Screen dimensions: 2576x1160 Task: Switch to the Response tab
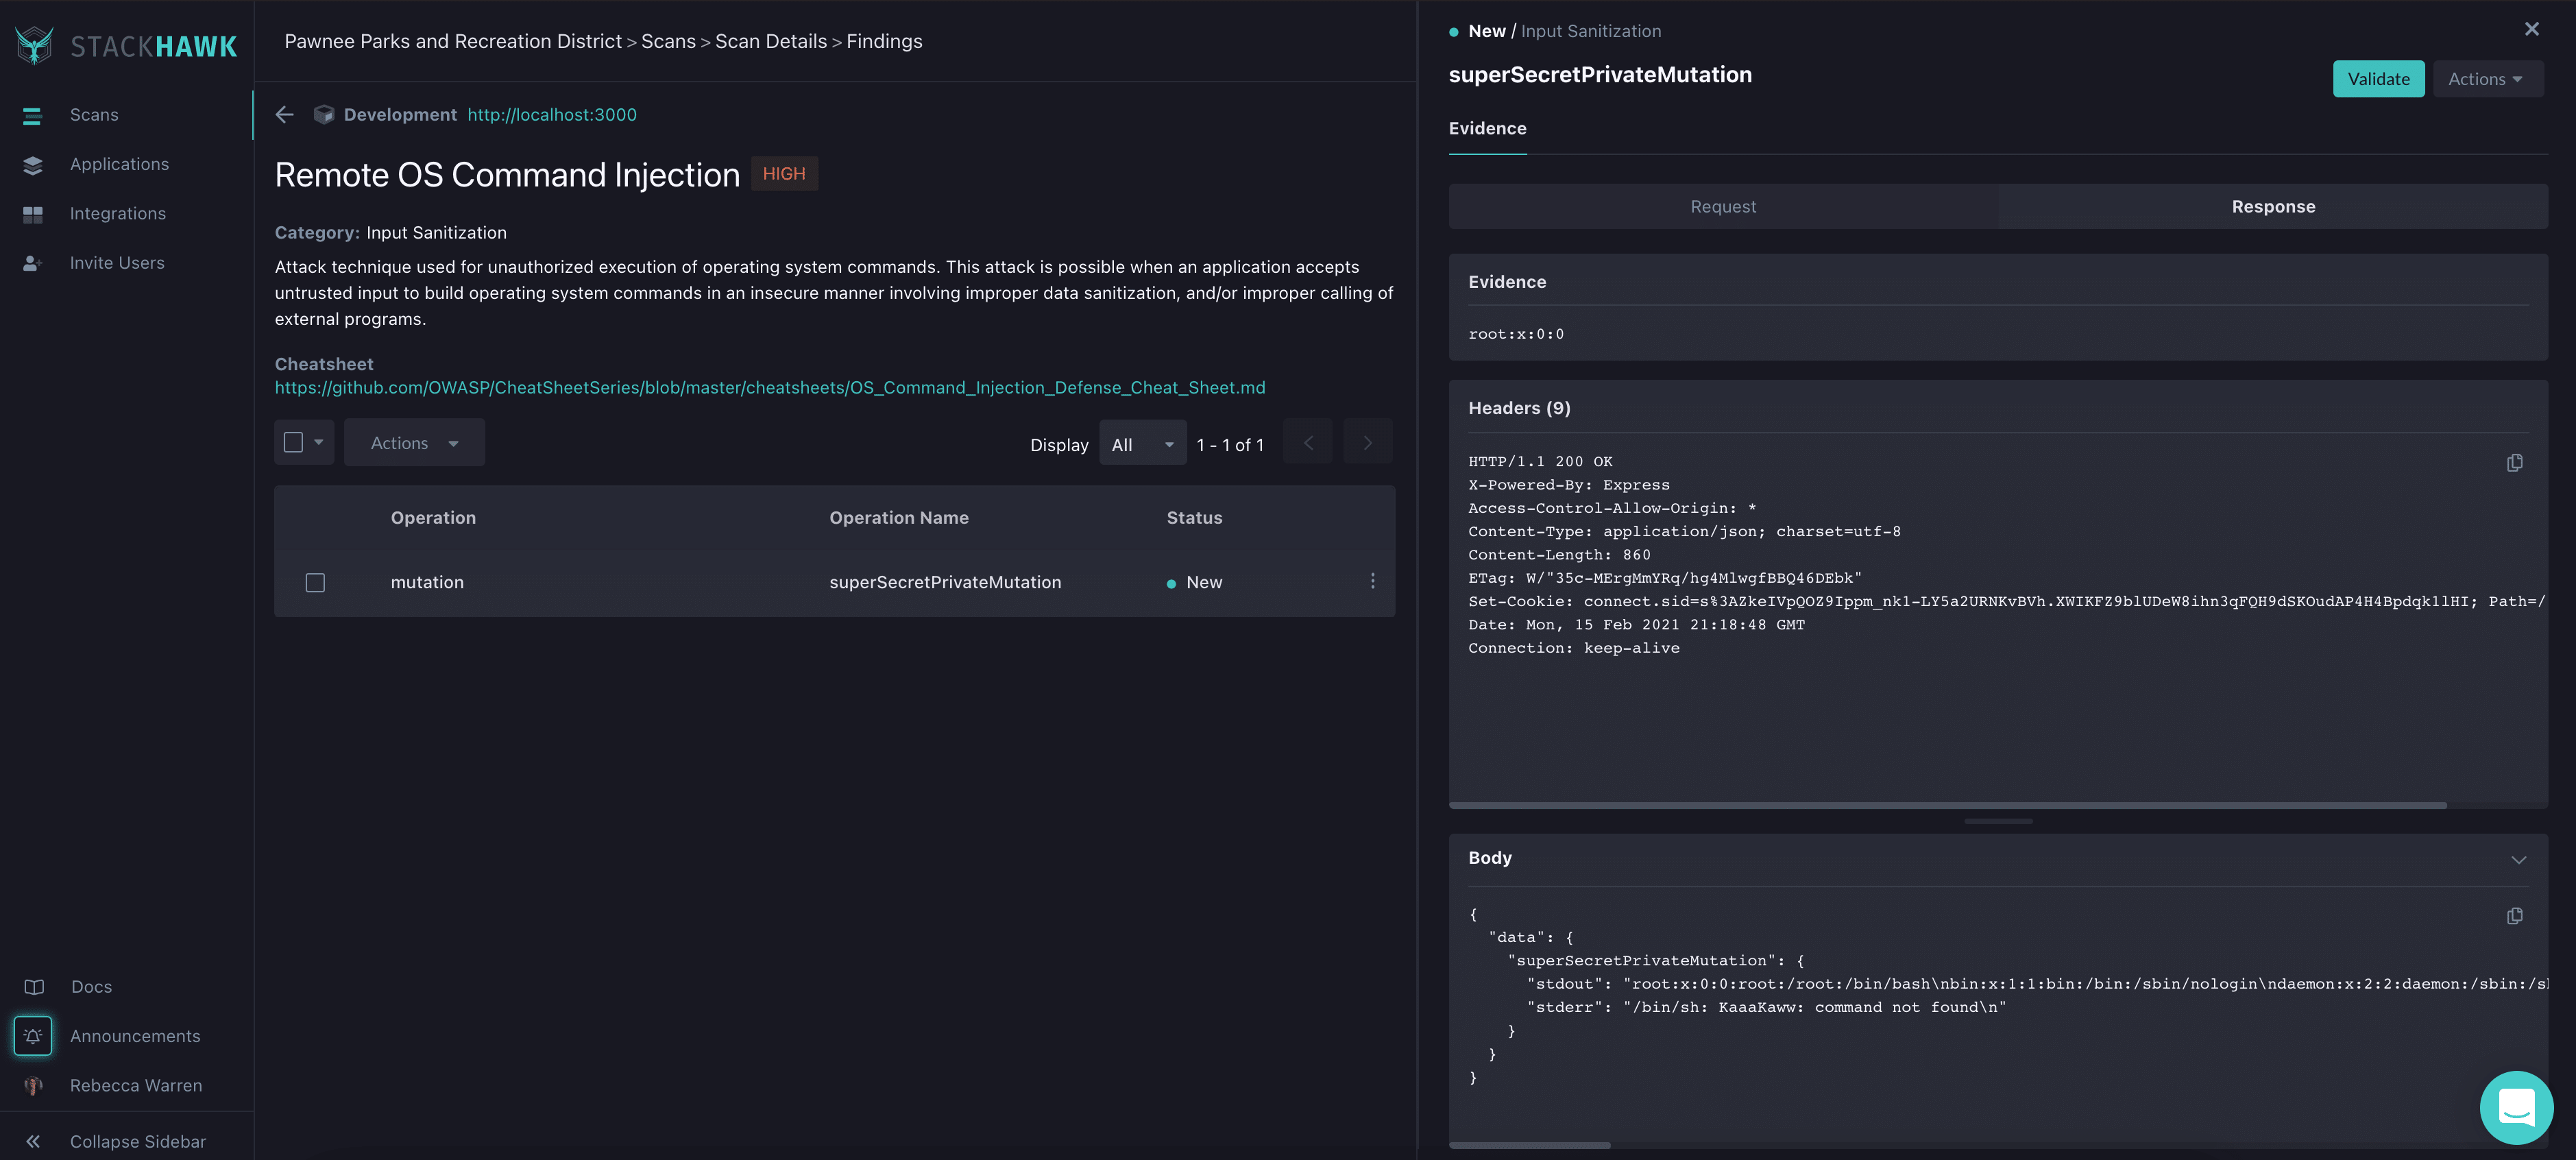(x=2273, y=207)
